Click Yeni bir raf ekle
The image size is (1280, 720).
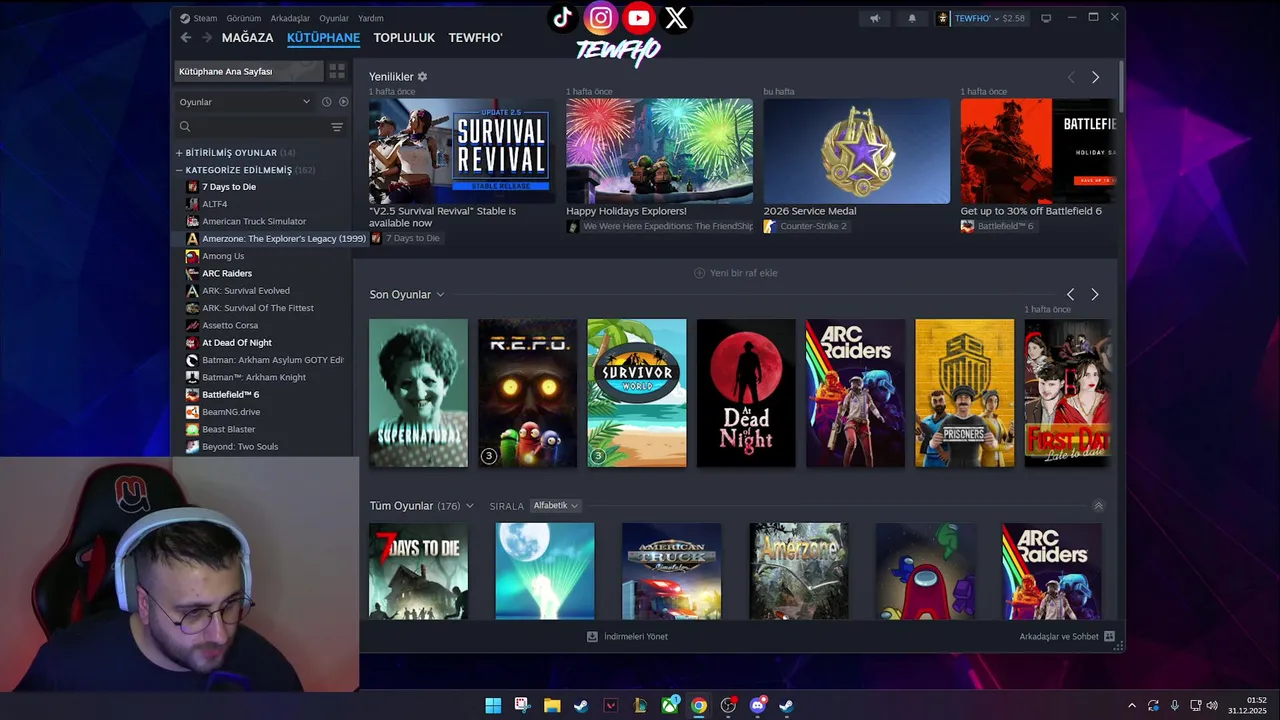[x=736, y=273]
